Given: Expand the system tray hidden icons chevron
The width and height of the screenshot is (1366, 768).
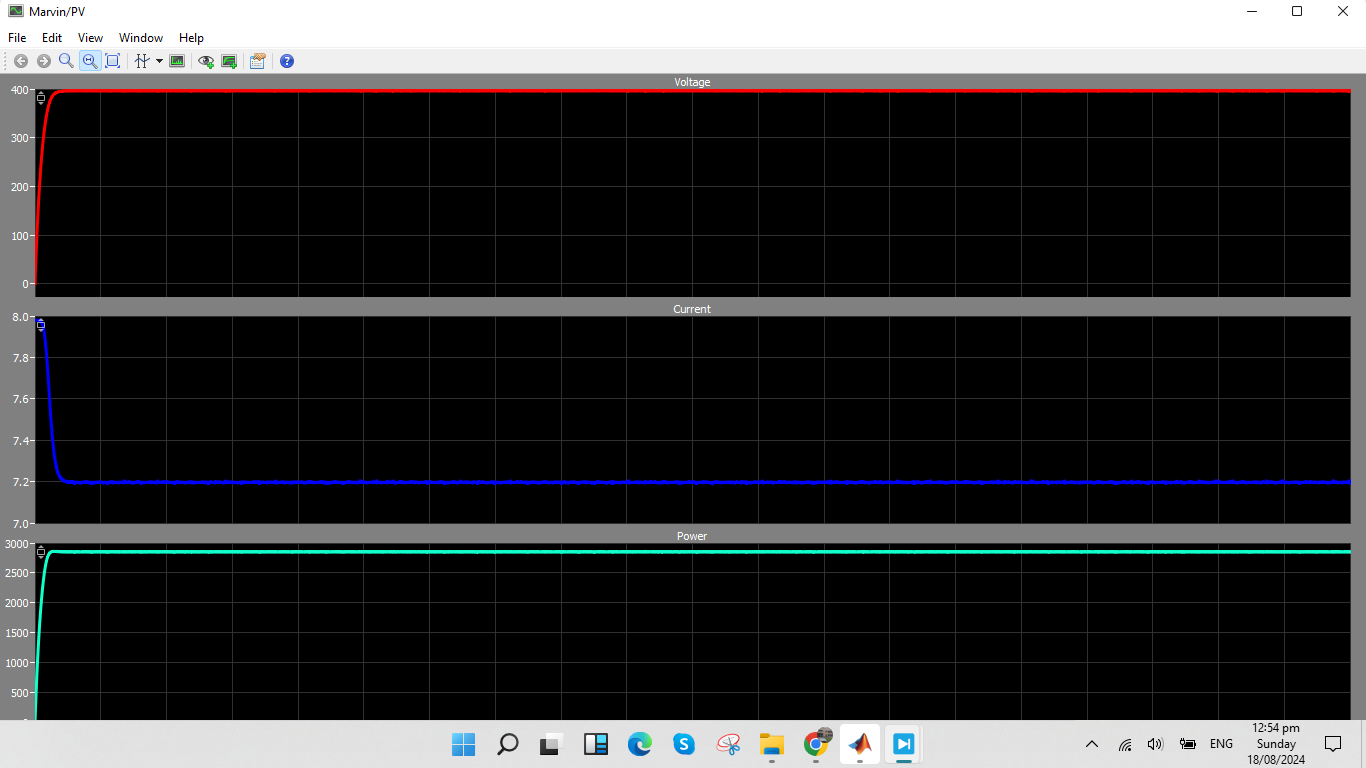Looking at the screenshot, I should (1092, 744).
